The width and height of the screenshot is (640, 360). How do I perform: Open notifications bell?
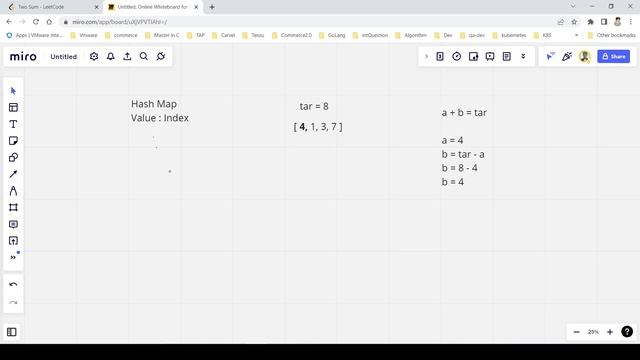pos(111,56)
